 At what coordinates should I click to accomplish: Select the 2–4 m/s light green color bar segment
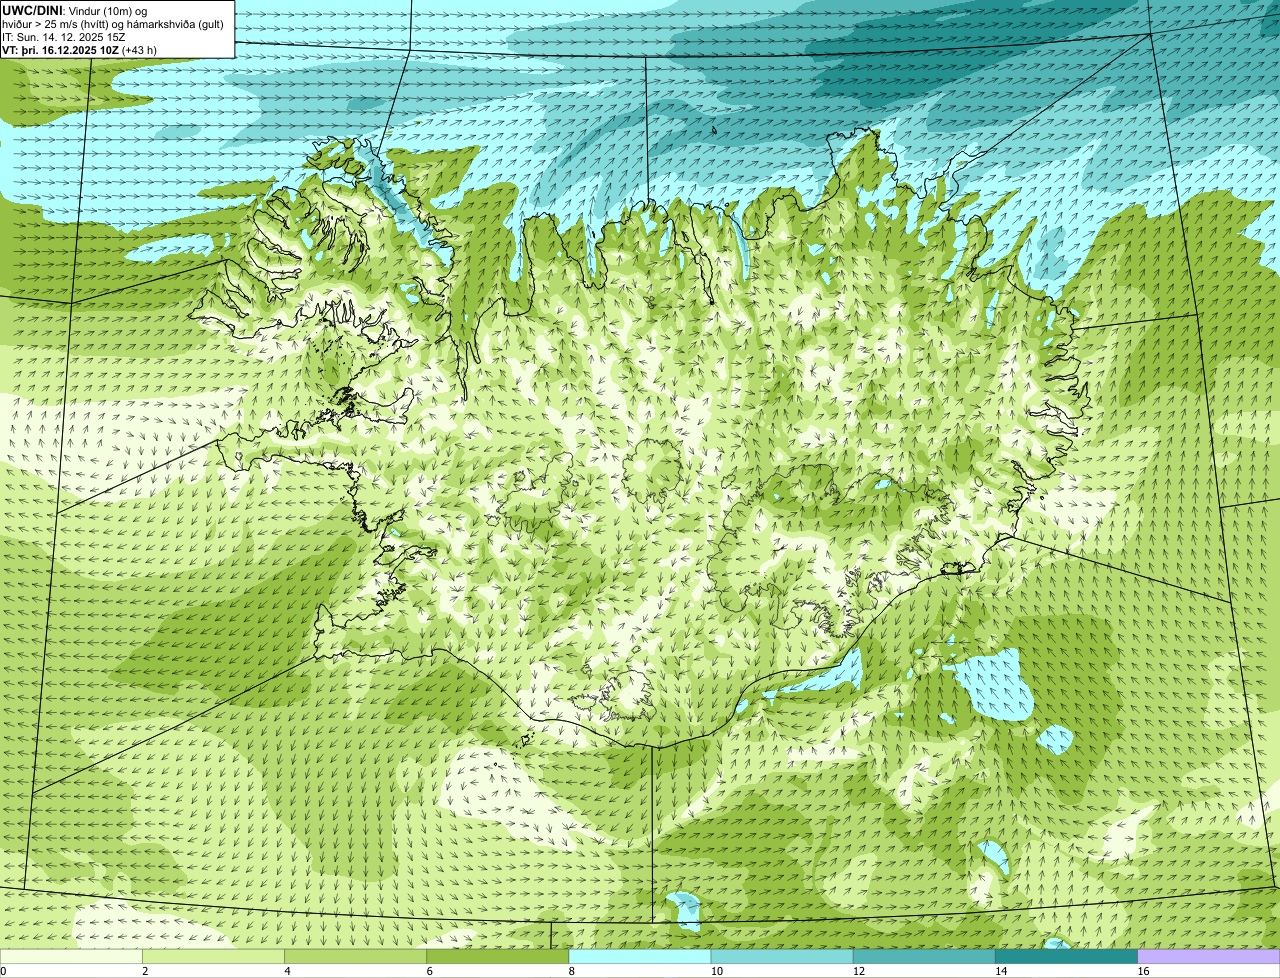[x=213, y=956]
